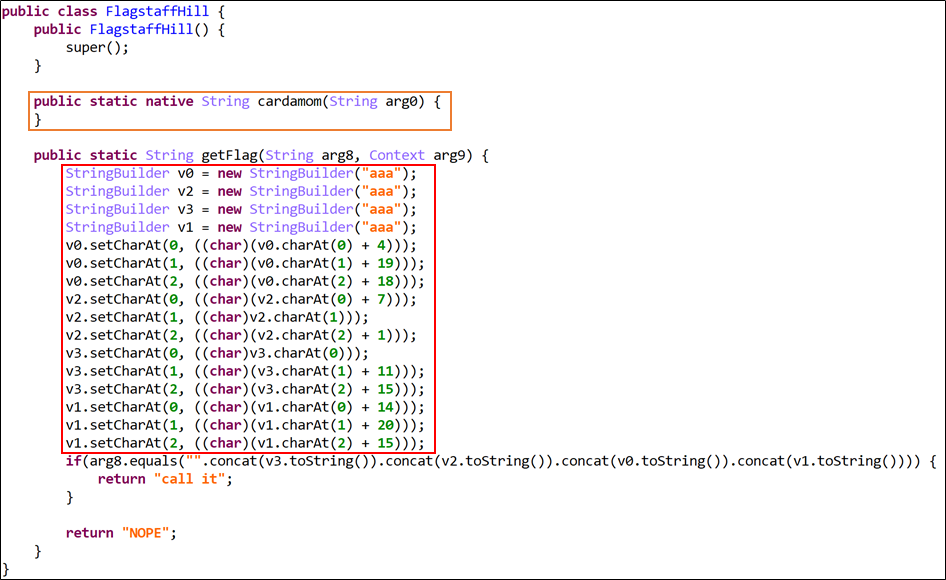Click the arg0 parameter of cardamom
The height and width of the screenshot is (580, 946).
click(401, 101)
